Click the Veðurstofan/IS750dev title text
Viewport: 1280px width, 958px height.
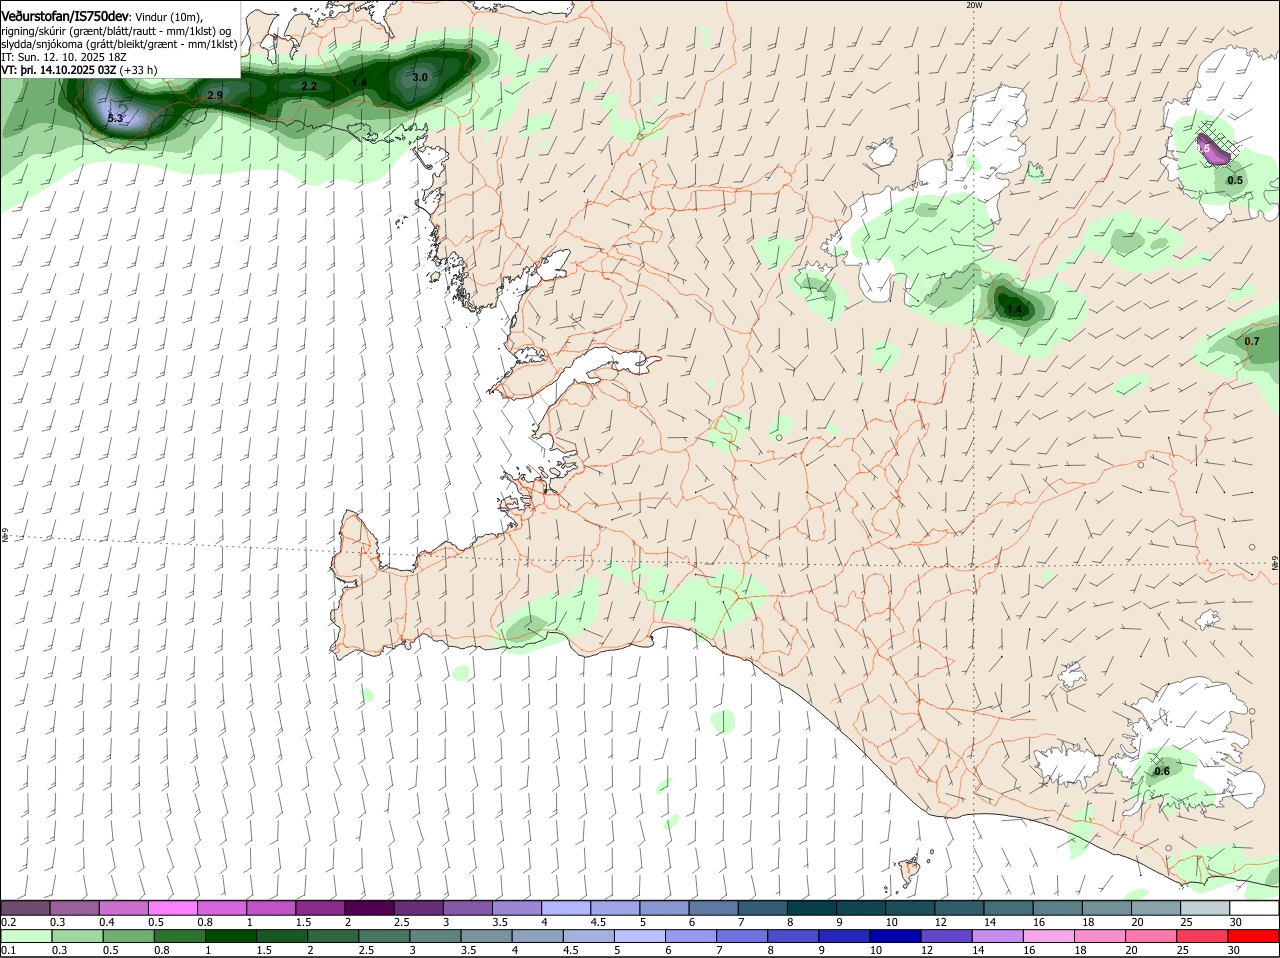65,16
